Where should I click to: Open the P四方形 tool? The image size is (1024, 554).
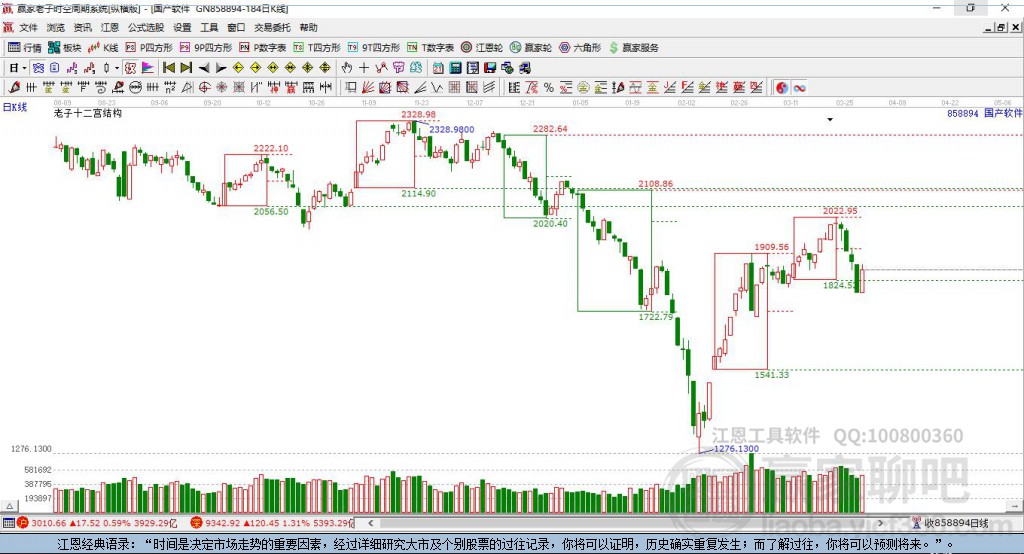coord(149,48)
